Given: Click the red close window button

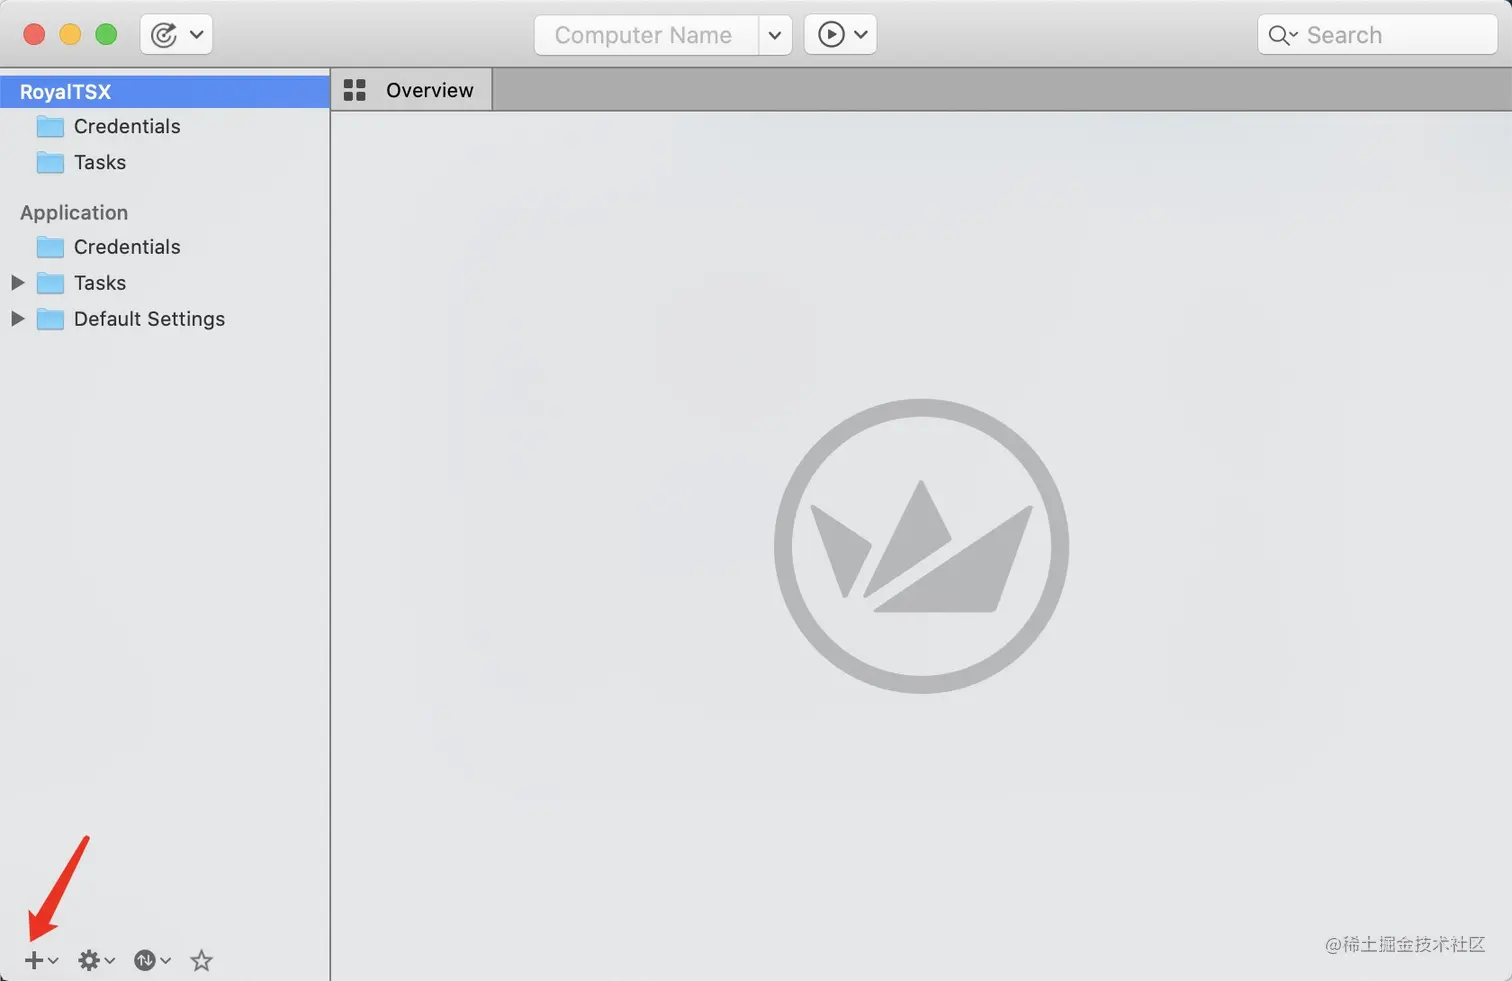Looking at the screenshot, I should pyautogui.click(x=34, y=35).
